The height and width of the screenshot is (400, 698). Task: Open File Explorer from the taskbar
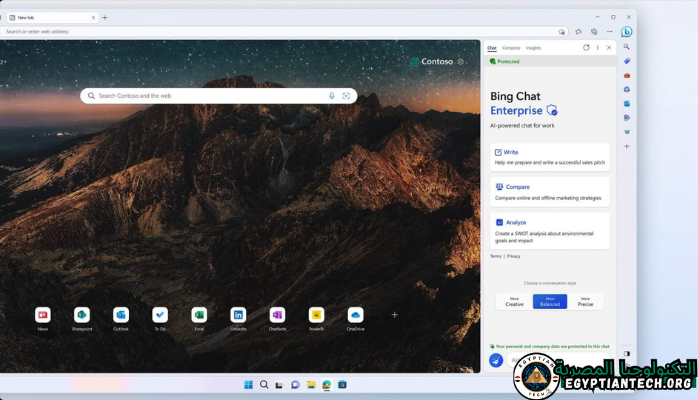(x=311, y=384)
